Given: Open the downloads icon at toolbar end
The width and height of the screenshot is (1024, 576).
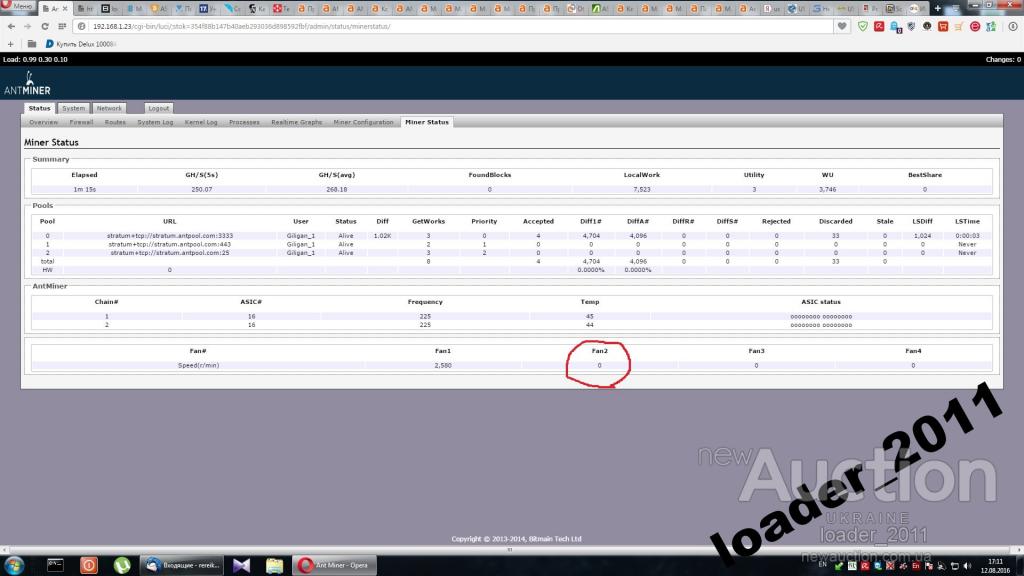Looking at the screenshot, I should (x=1013, y=27).
